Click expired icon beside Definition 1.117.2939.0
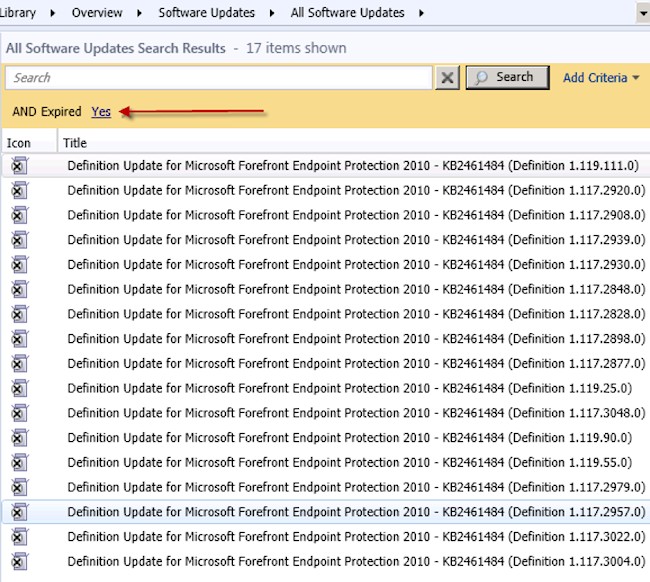Screen dimensions: 650x582 click(x=20, y=240)
